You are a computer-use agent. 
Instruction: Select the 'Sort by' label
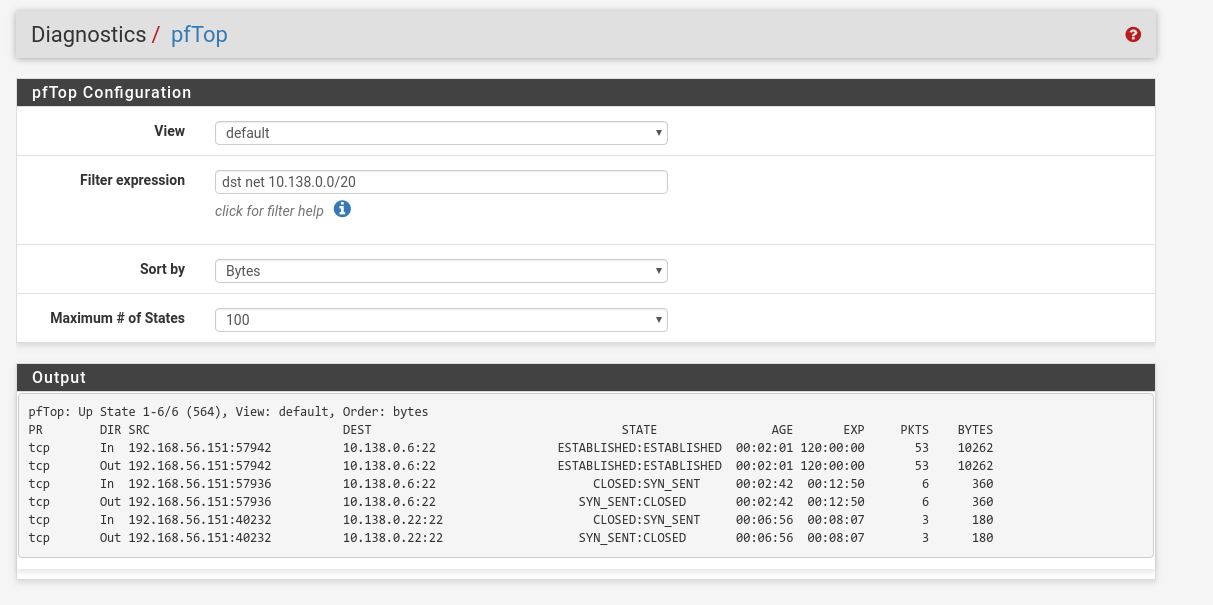click(x=162, y=270)
